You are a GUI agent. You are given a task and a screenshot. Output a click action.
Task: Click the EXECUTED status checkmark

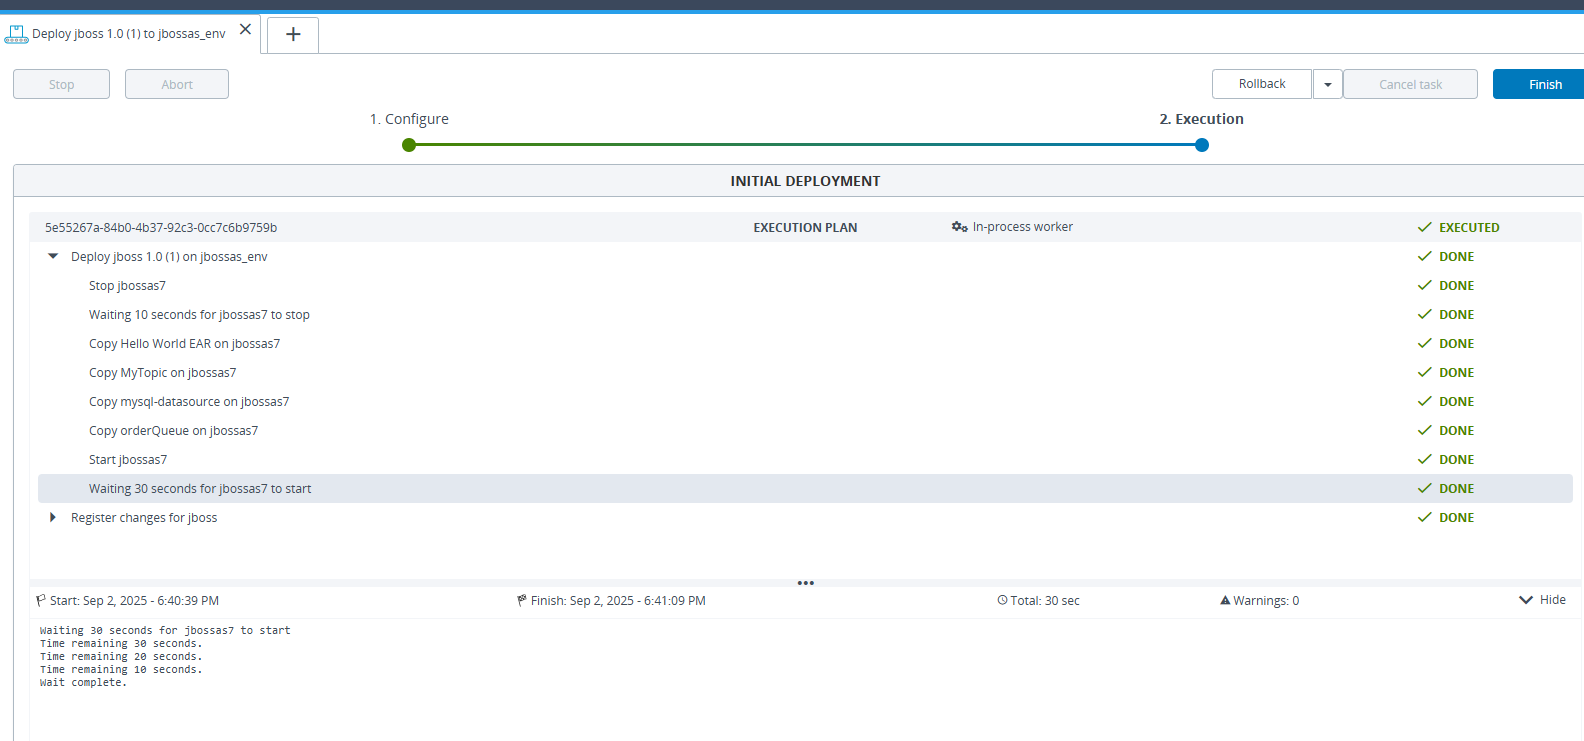click(x=1424, y=228)
